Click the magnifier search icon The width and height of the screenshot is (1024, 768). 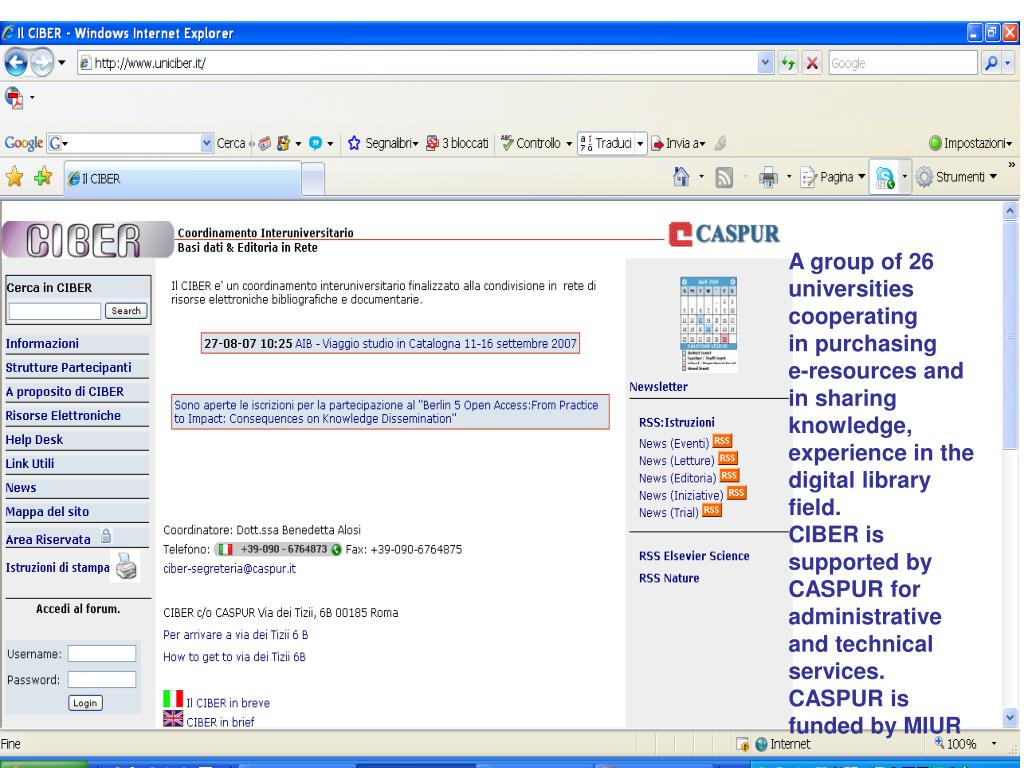tap(991, 63)
